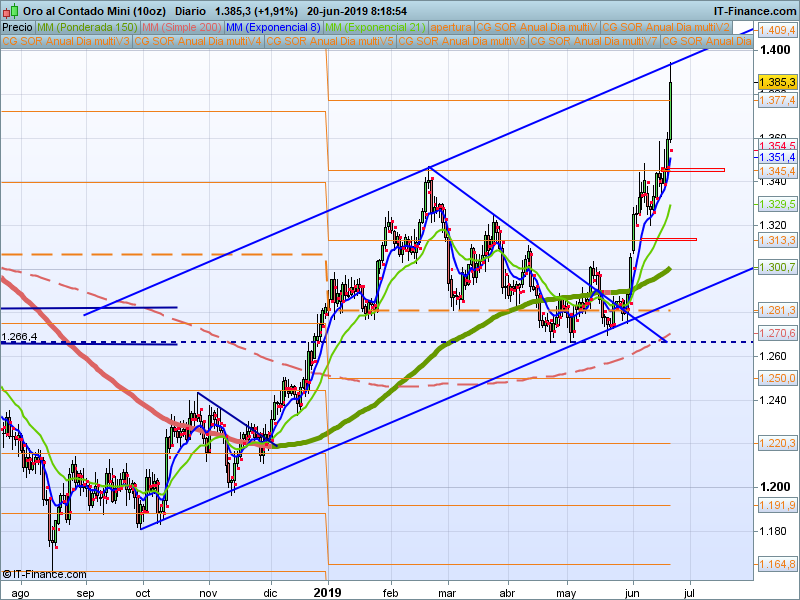The height and width of the screenshot is (600, 800).
Task: Click the nov month label on time axis
Action: point(208,593)
